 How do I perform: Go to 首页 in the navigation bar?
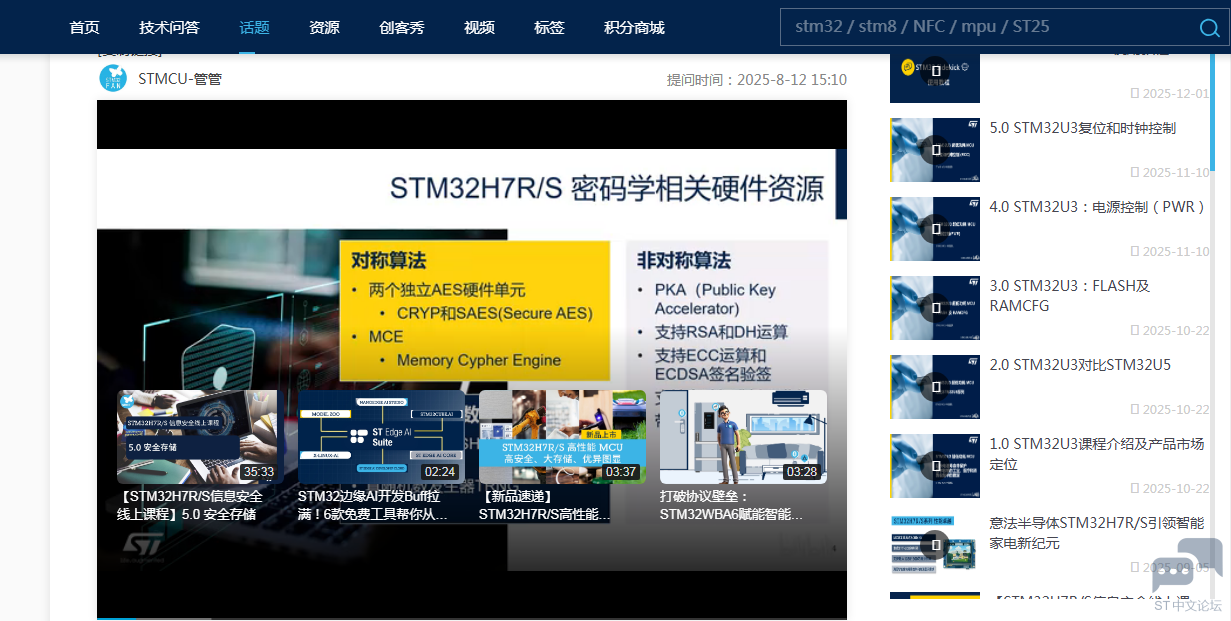pos(85,27)
